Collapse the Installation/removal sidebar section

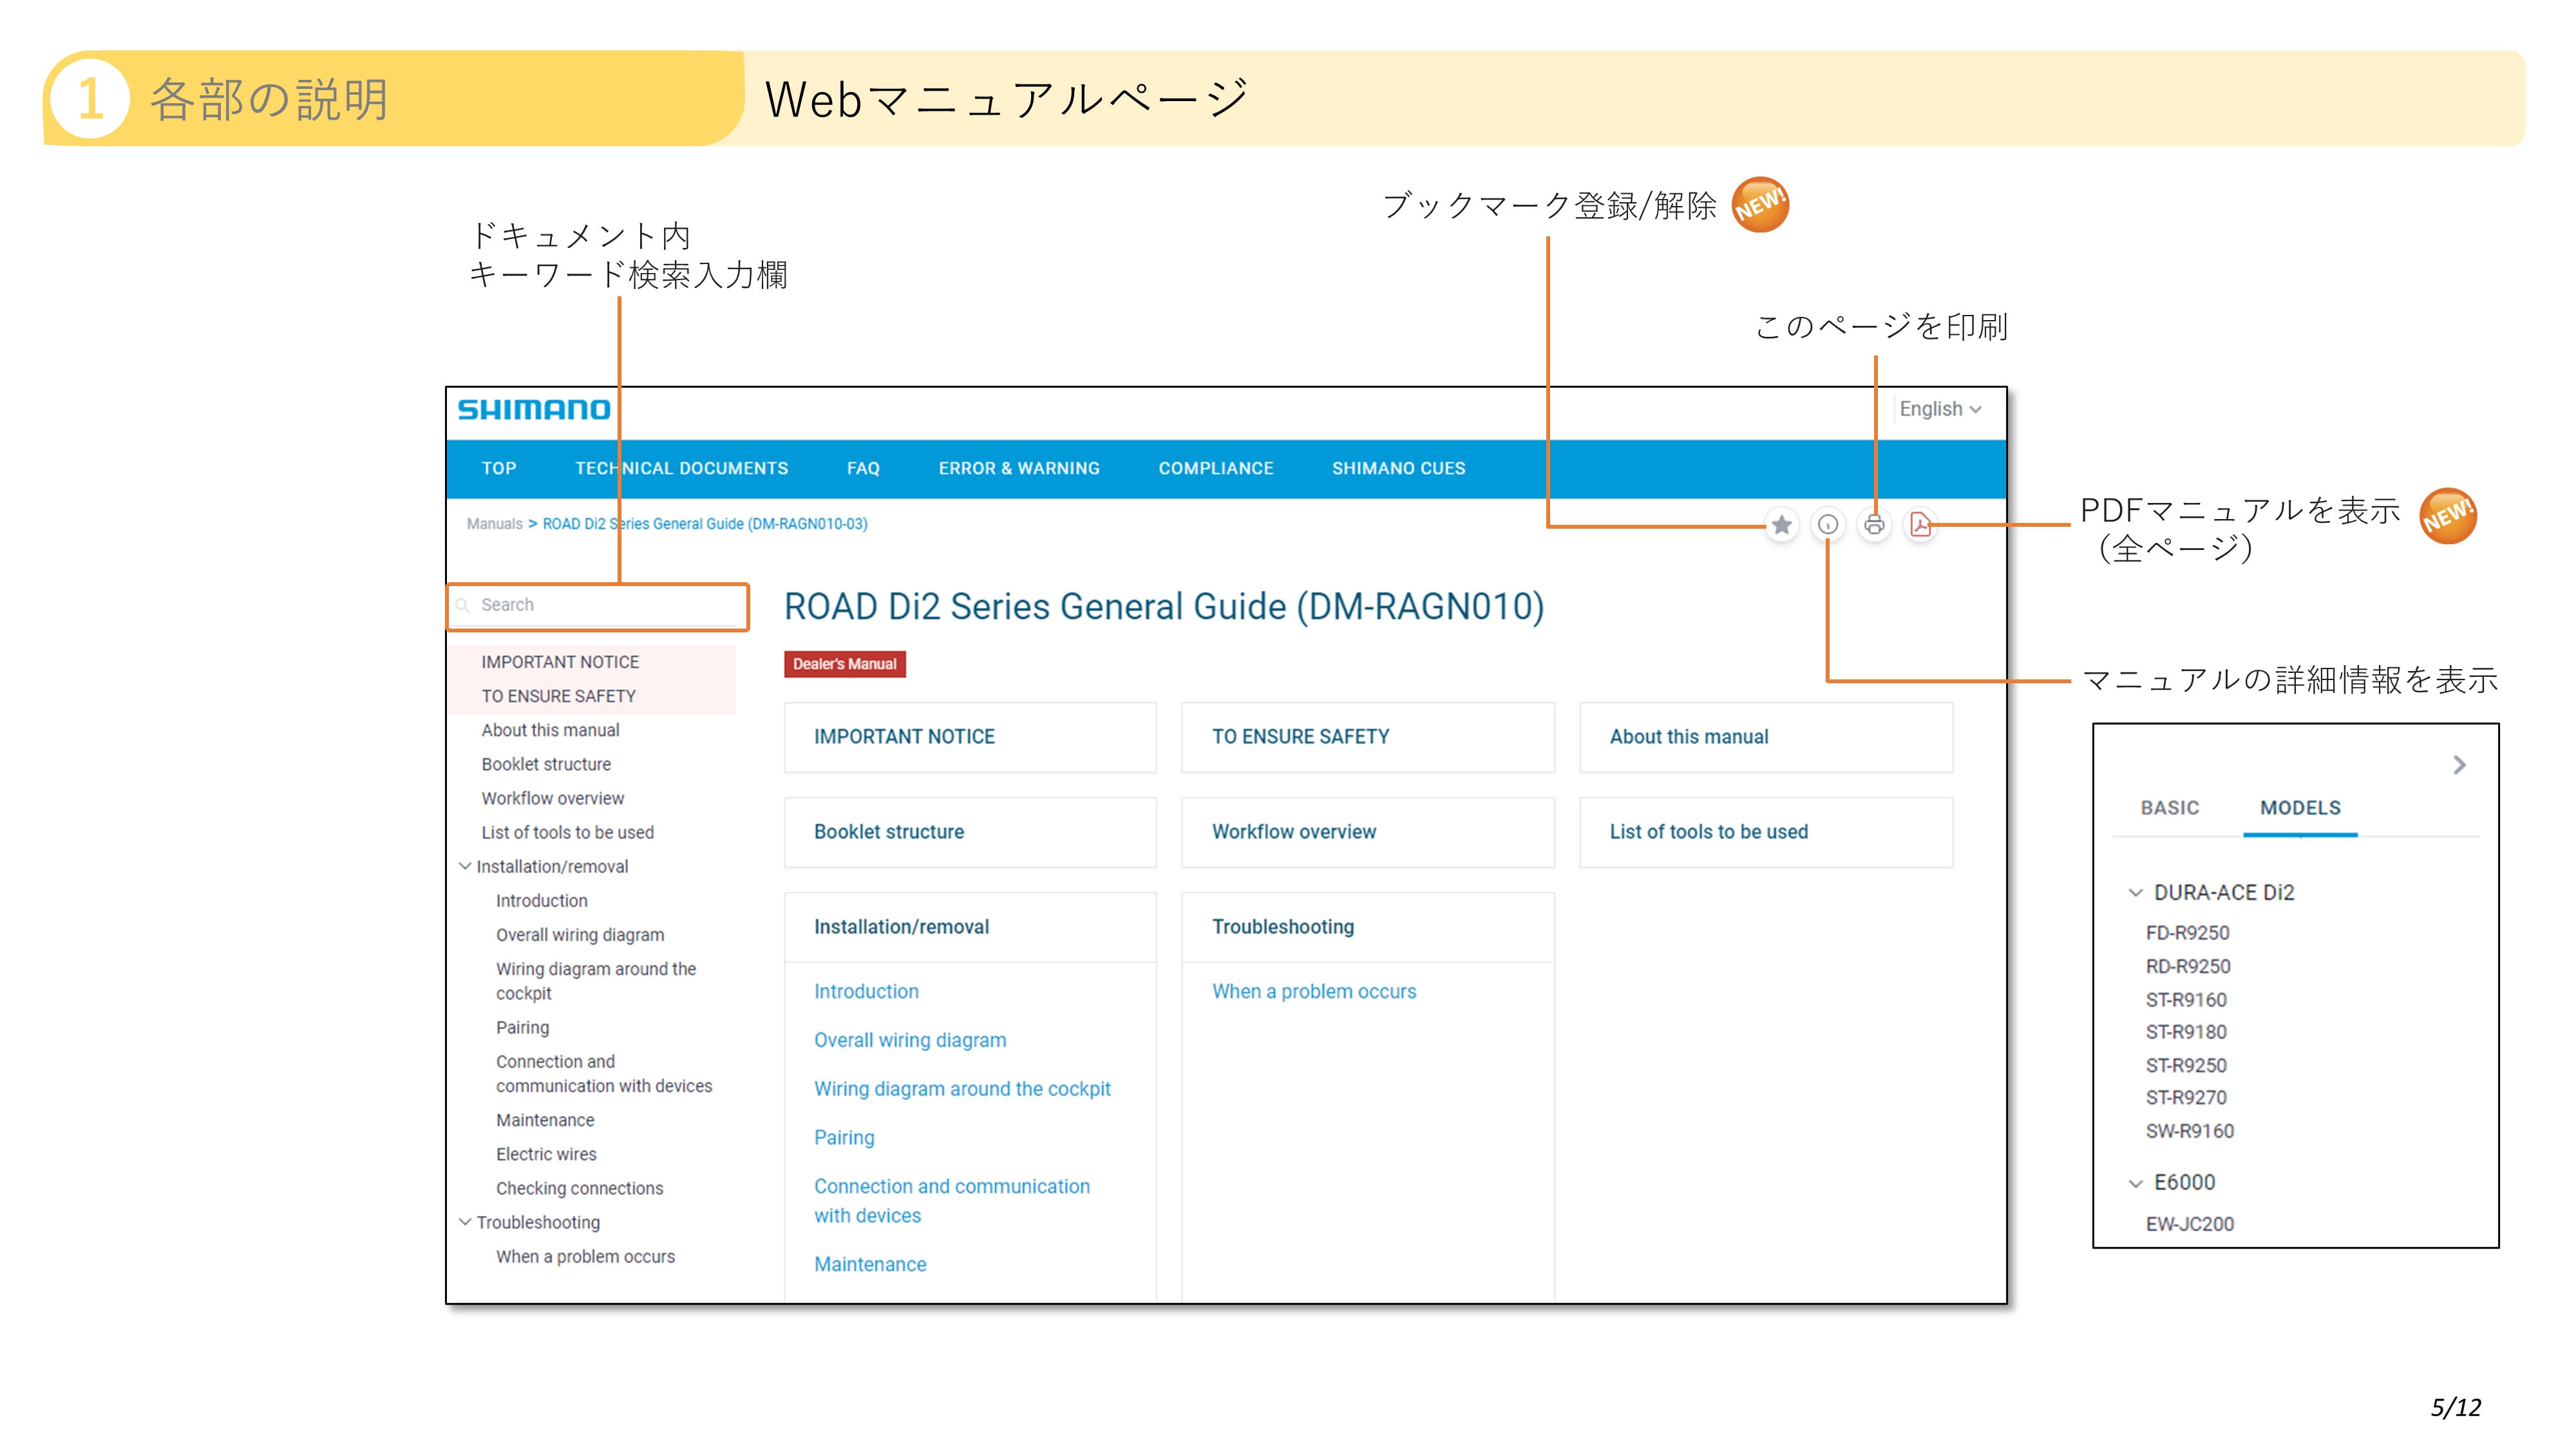465,866
